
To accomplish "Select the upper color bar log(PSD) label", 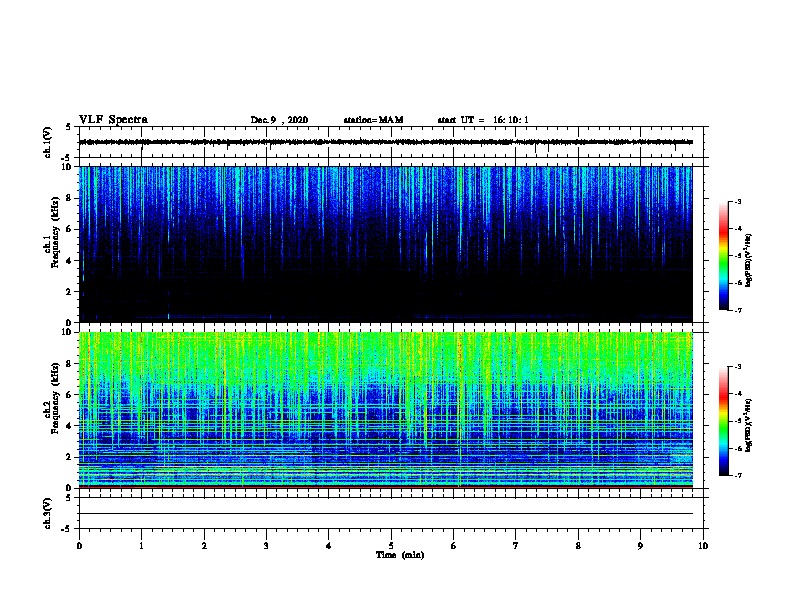I will point(749,260).
